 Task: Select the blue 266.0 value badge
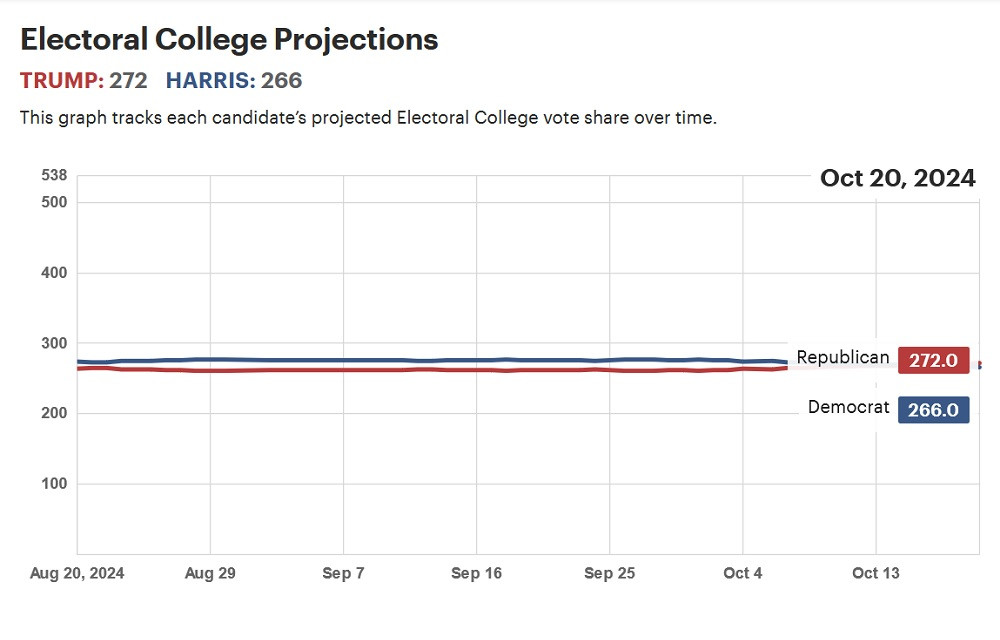click(933, 410)
